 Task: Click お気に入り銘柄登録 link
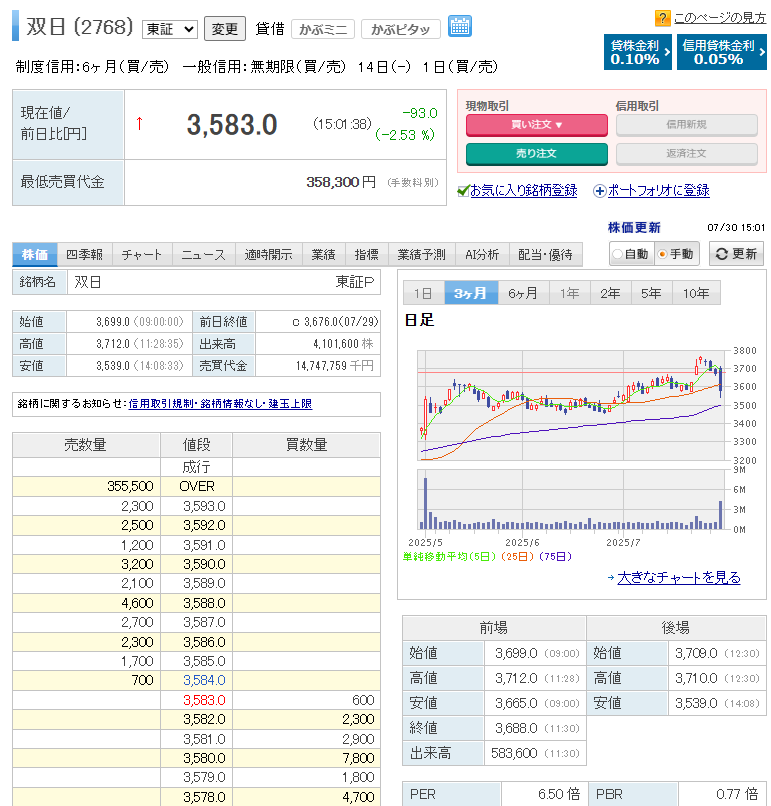[x=523, y=191]
